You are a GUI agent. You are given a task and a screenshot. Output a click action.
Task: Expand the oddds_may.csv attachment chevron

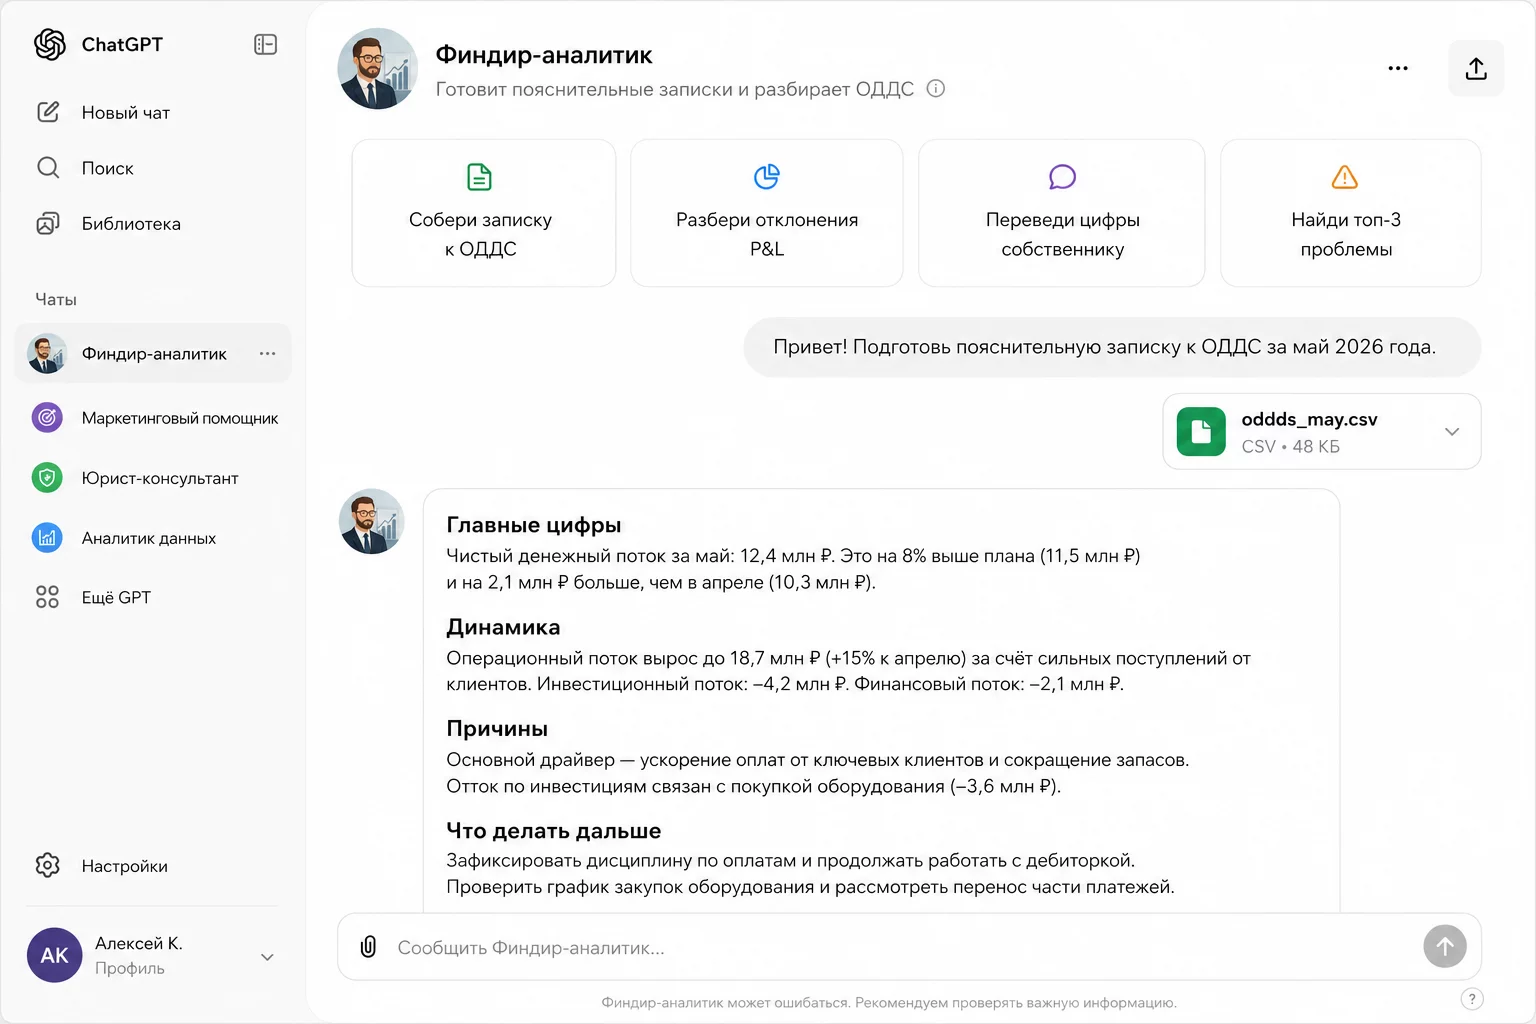pyautogui.click(x=1452, y=431)
